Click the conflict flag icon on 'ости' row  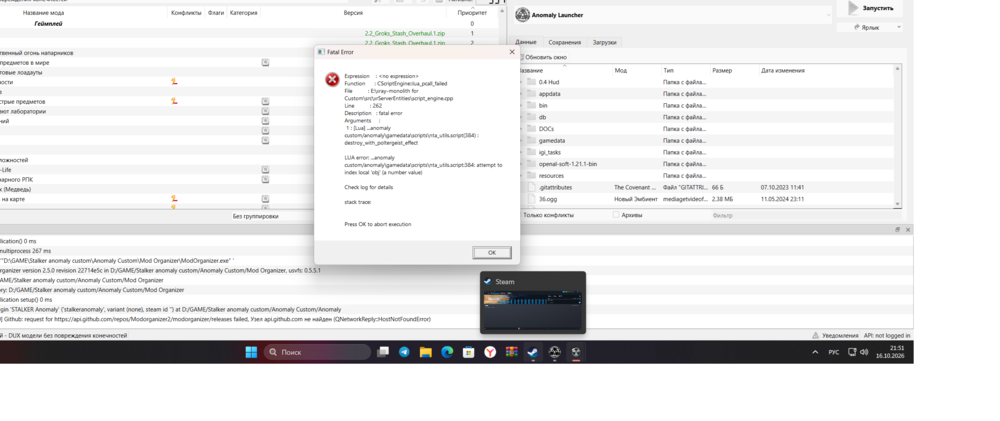(x=173, y=82)
